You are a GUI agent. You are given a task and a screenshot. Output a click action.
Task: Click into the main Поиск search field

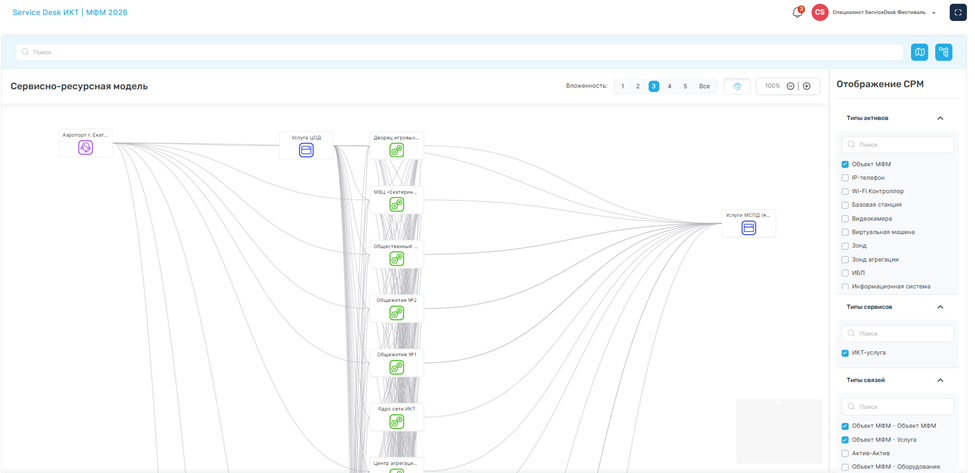click(460, 52)
